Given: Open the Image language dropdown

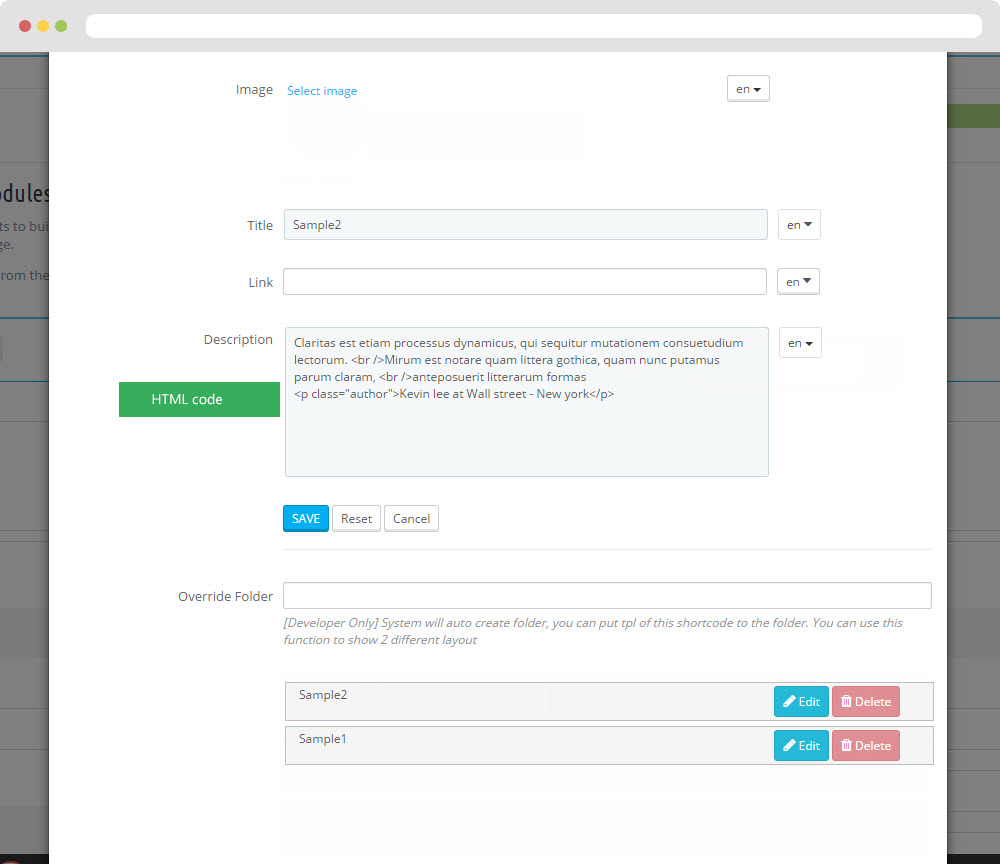Looking at the screenshot, I should [x=748, y=89].
